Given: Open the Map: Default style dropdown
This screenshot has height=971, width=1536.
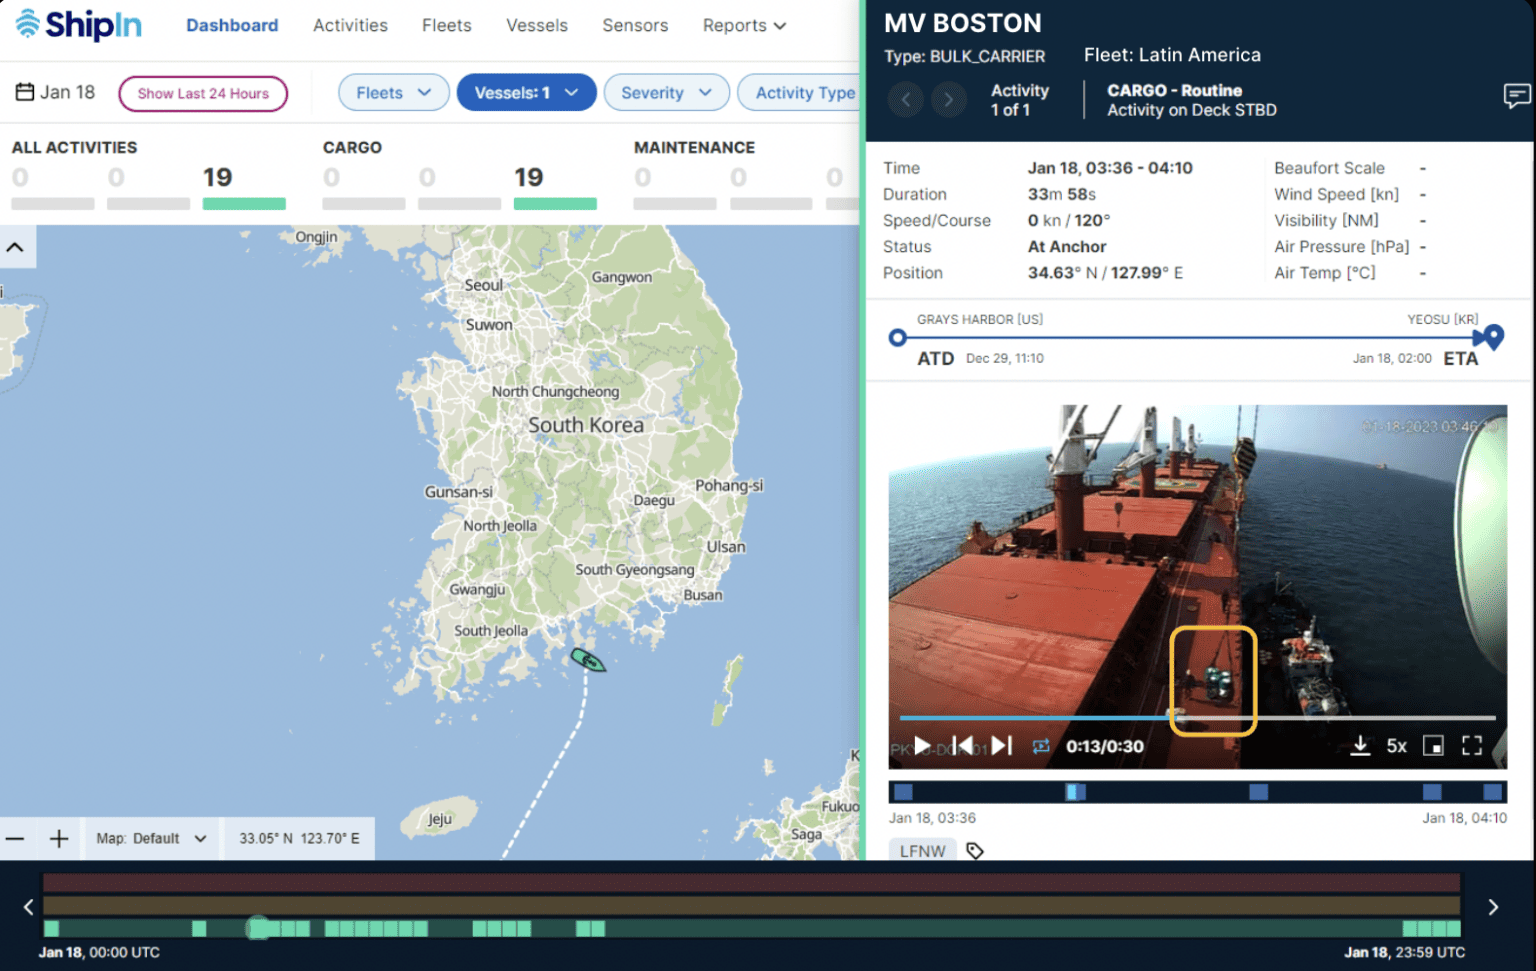Looking at the screenshot, I should 151,838.
